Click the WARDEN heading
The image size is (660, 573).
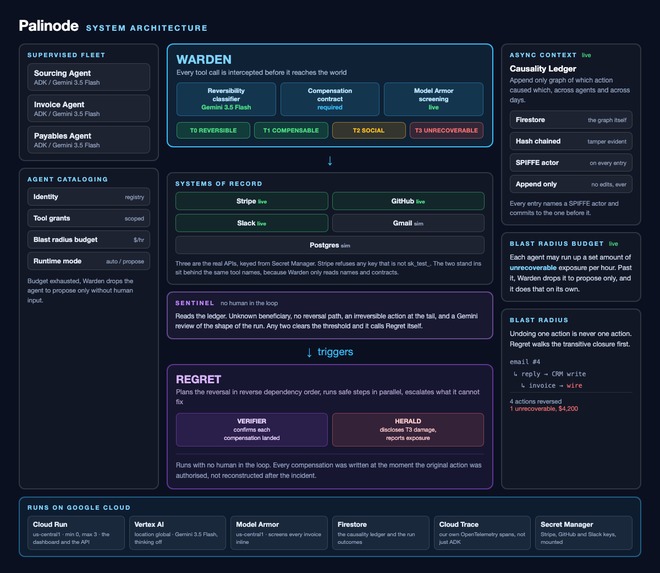[204, 59]
